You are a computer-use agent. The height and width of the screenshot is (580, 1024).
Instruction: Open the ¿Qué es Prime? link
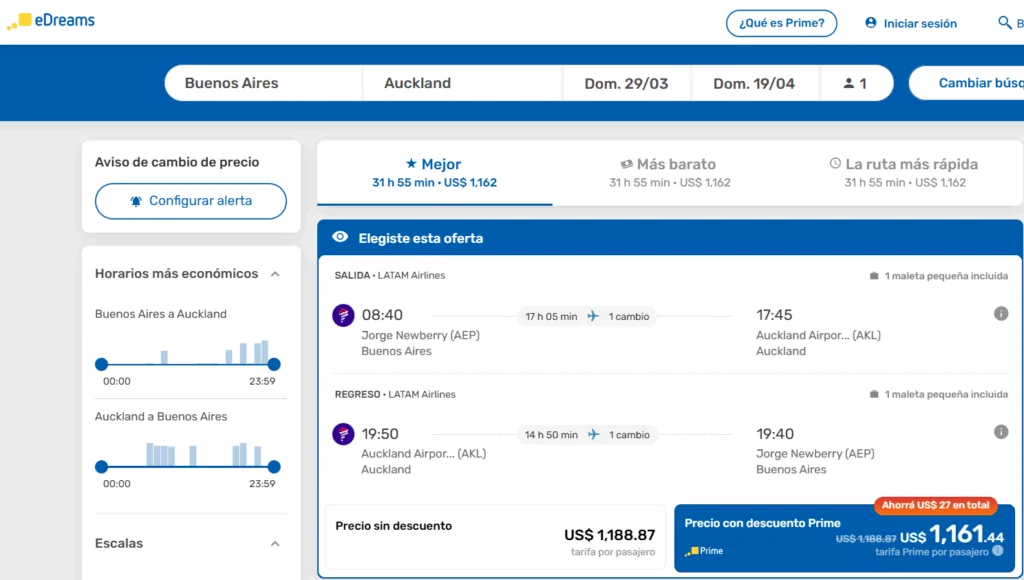point(781,23)
